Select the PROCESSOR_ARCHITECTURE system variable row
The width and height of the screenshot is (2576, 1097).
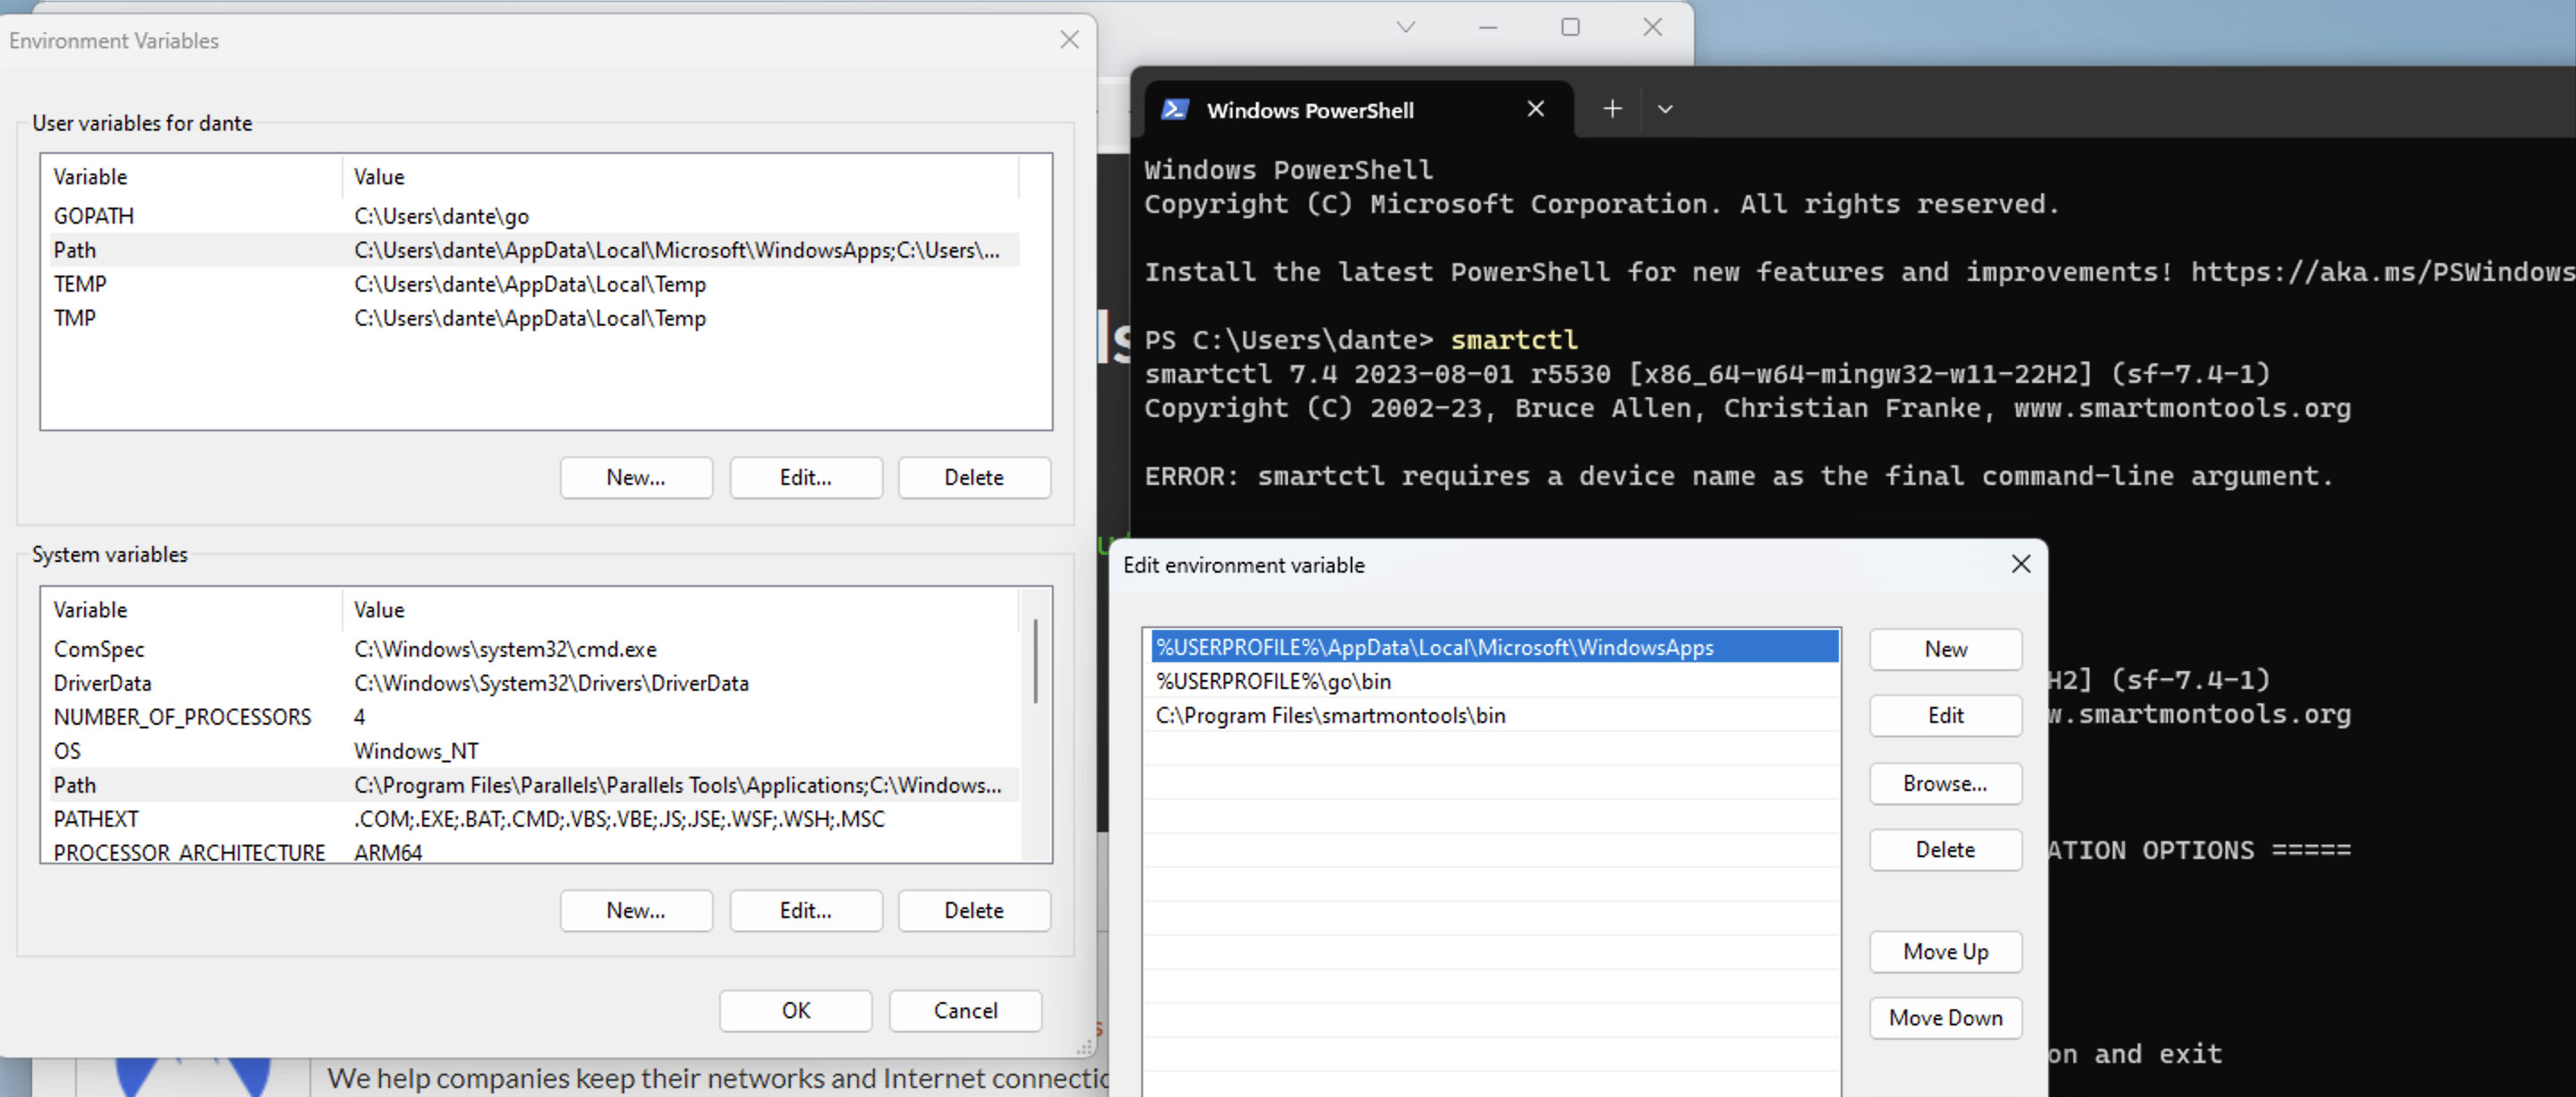pos(535,852)
